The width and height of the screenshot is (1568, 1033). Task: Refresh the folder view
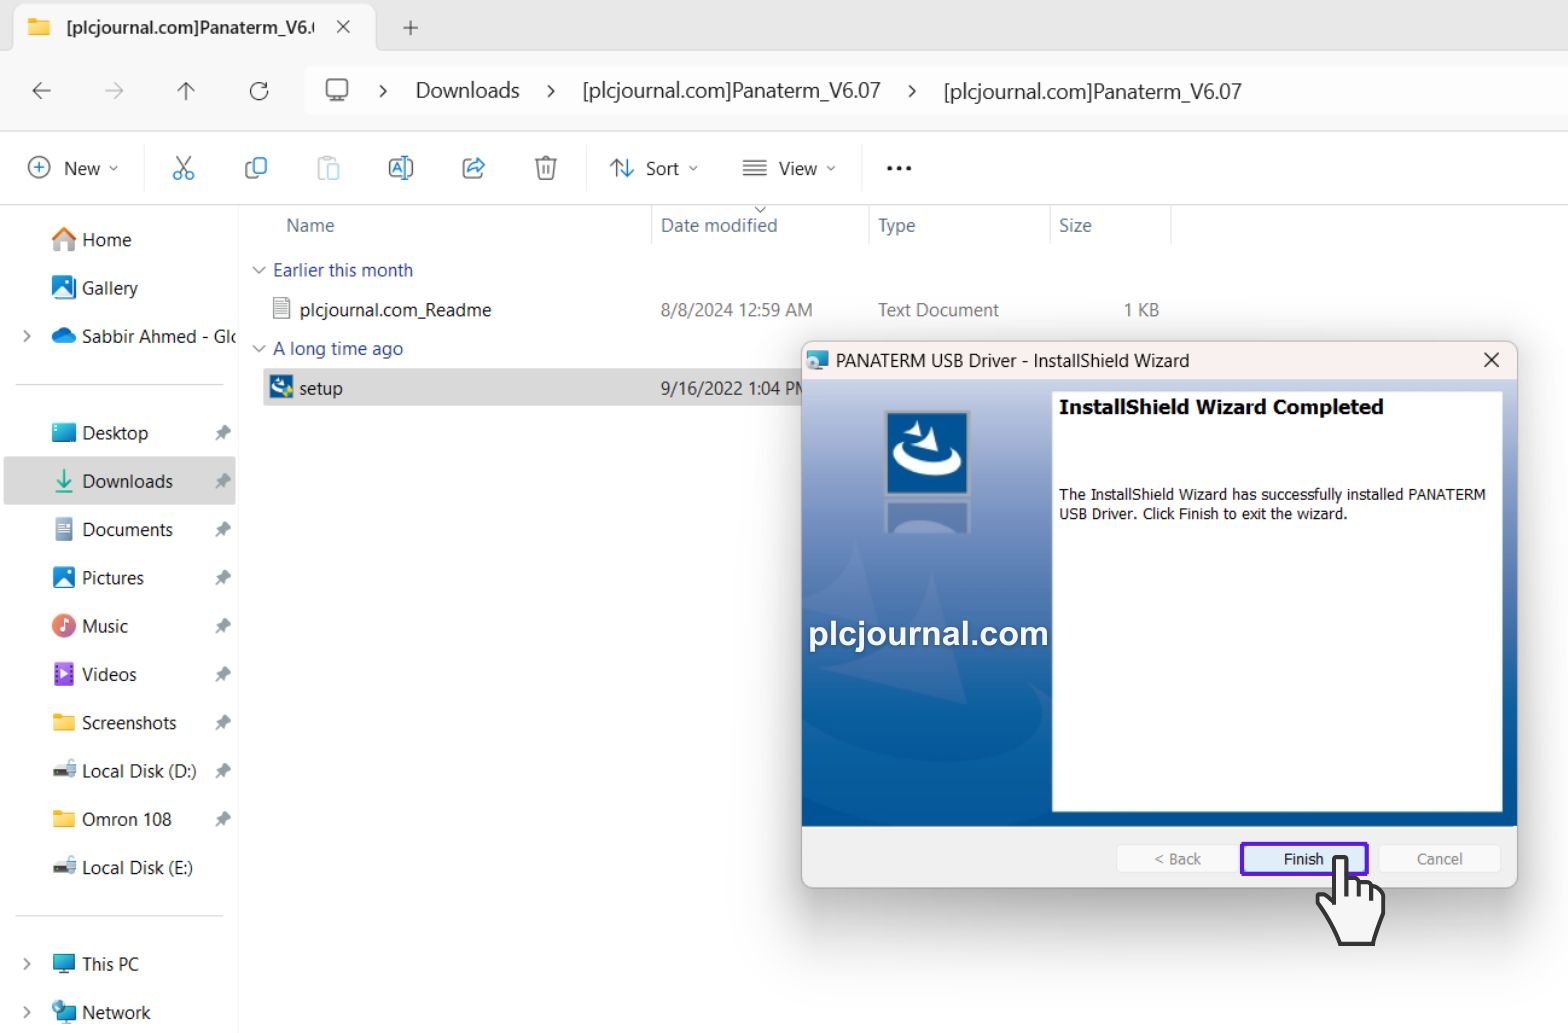point(259,91)
